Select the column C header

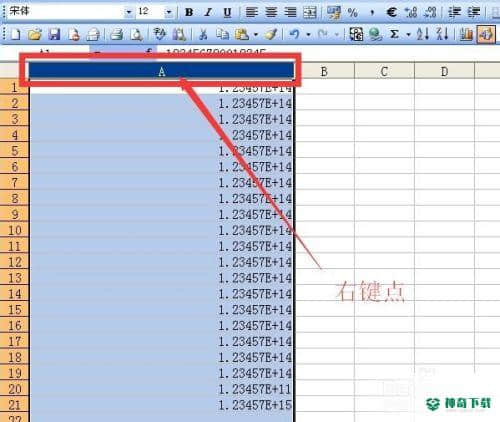[x=384, y=71]
